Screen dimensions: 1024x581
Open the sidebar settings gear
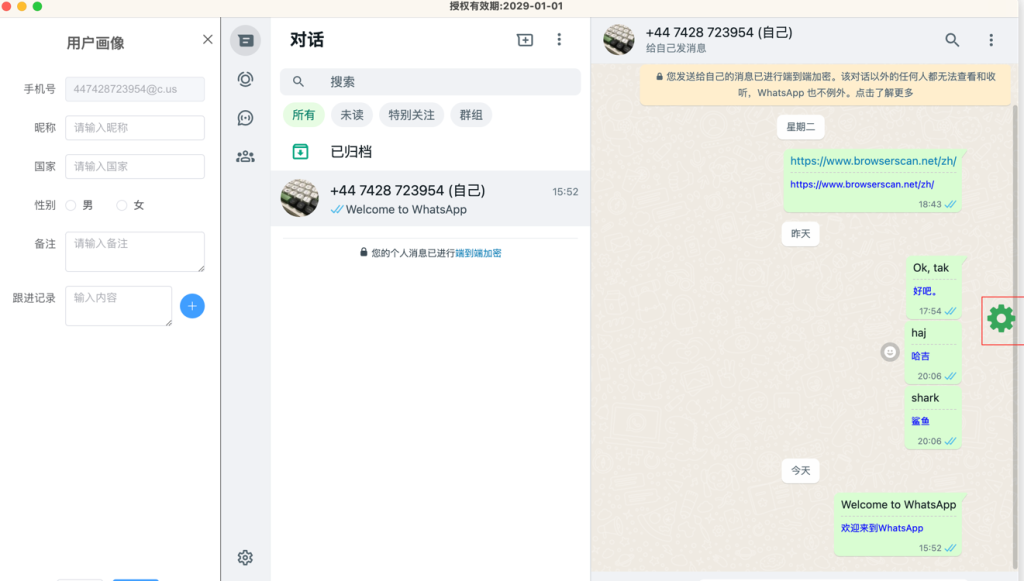coord(246,557)
